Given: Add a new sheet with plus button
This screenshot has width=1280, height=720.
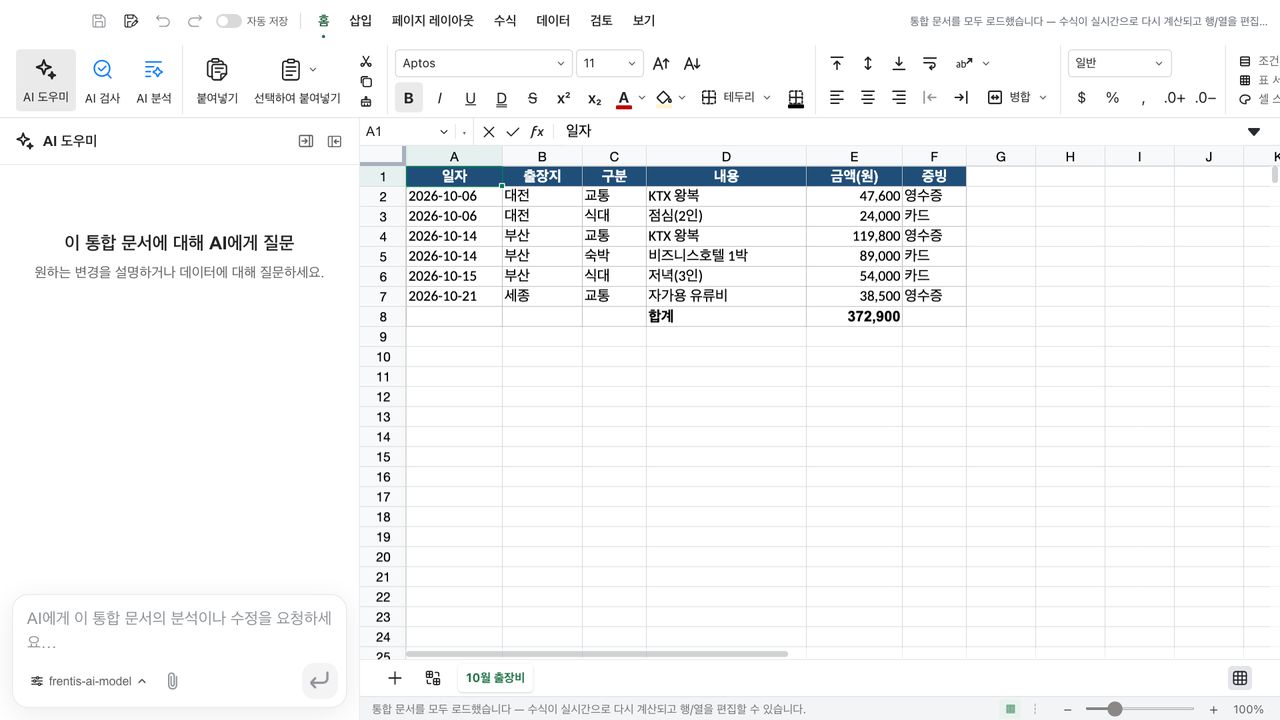Looking at the screenshot, I should [395, 678].
